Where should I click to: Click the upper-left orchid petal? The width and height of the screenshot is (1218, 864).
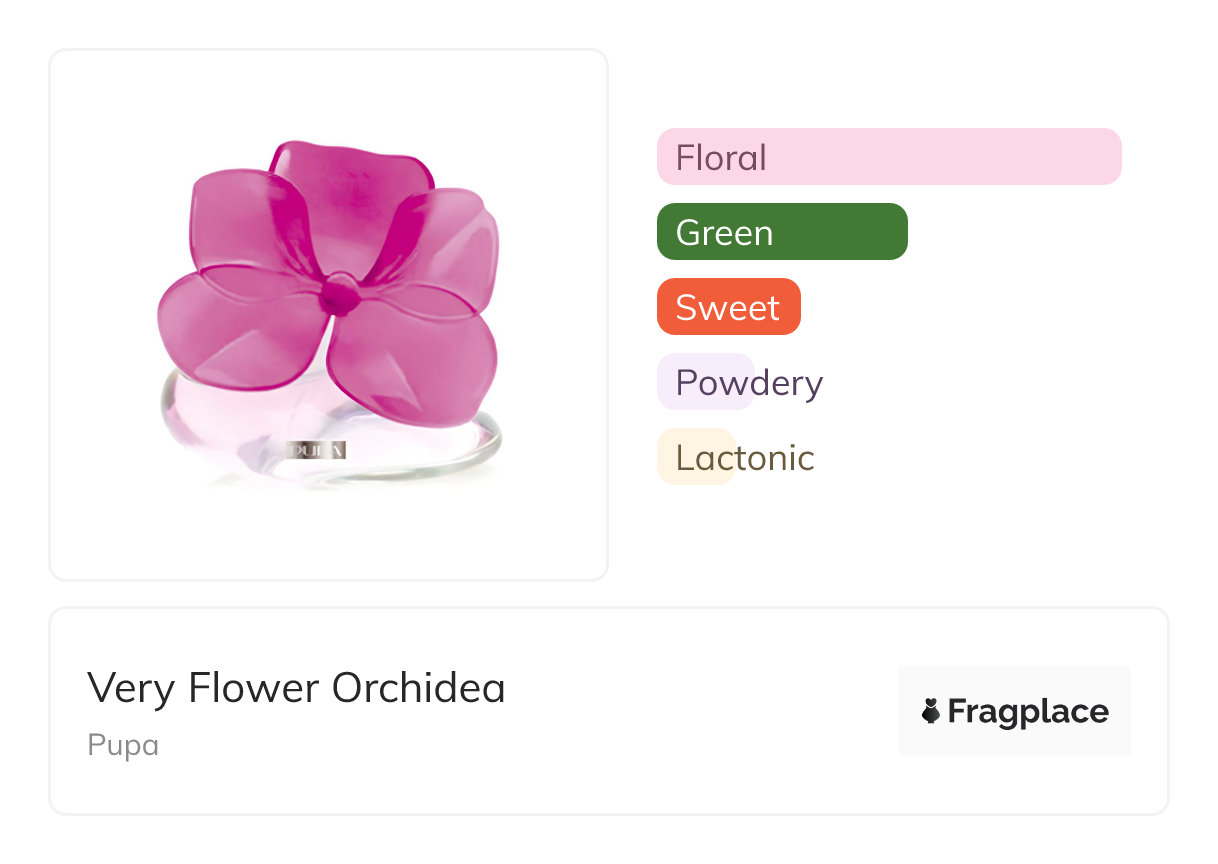point(240,220)
